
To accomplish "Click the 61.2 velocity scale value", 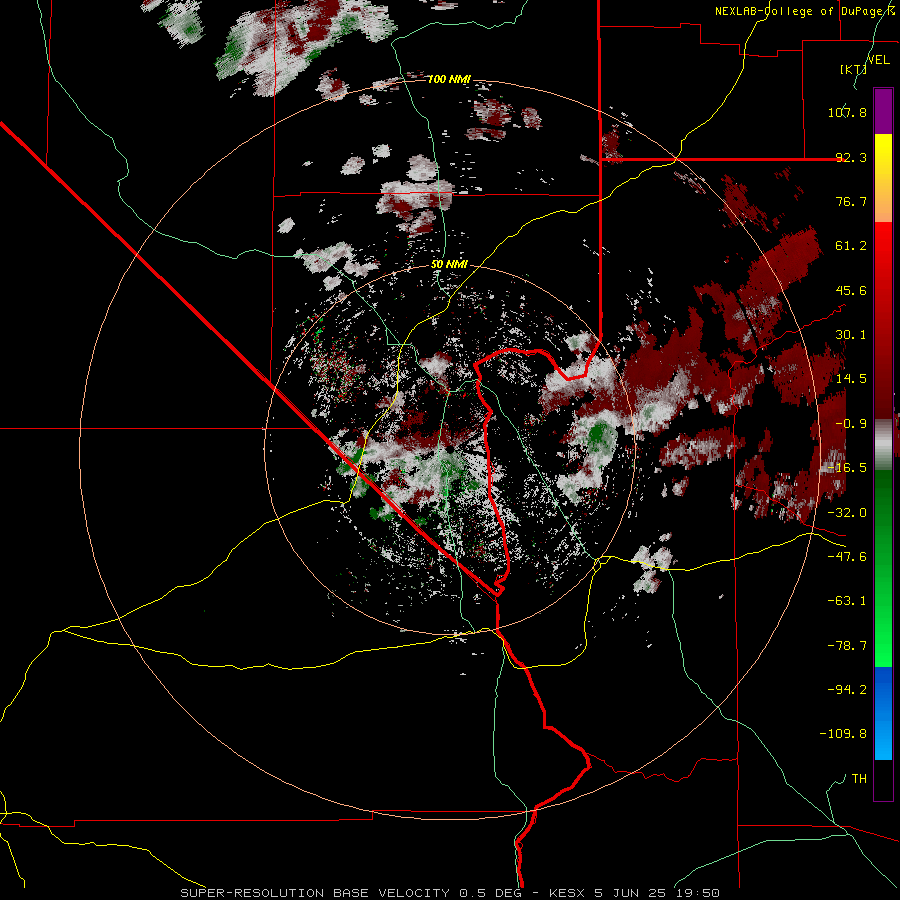I will click(851, 246).
